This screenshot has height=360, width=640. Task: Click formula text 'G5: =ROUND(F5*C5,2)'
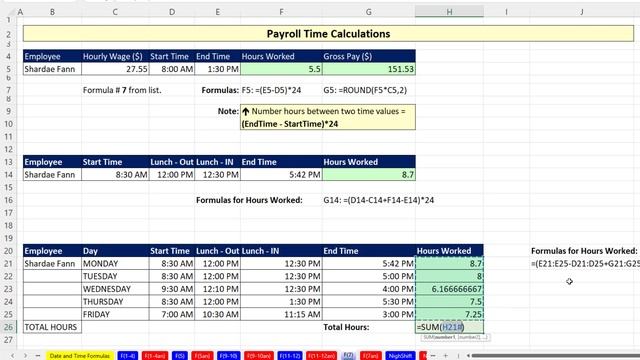pos(365,90)
